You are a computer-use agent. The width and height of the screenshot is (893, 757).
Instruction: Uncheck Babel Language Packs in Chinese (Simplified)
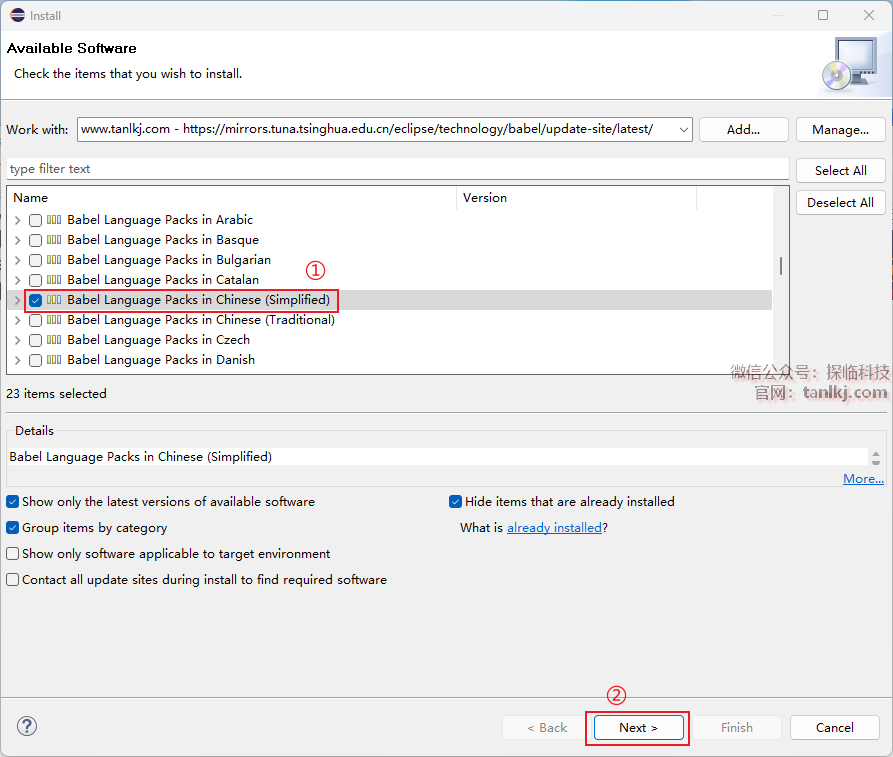(x=35, y=300)
